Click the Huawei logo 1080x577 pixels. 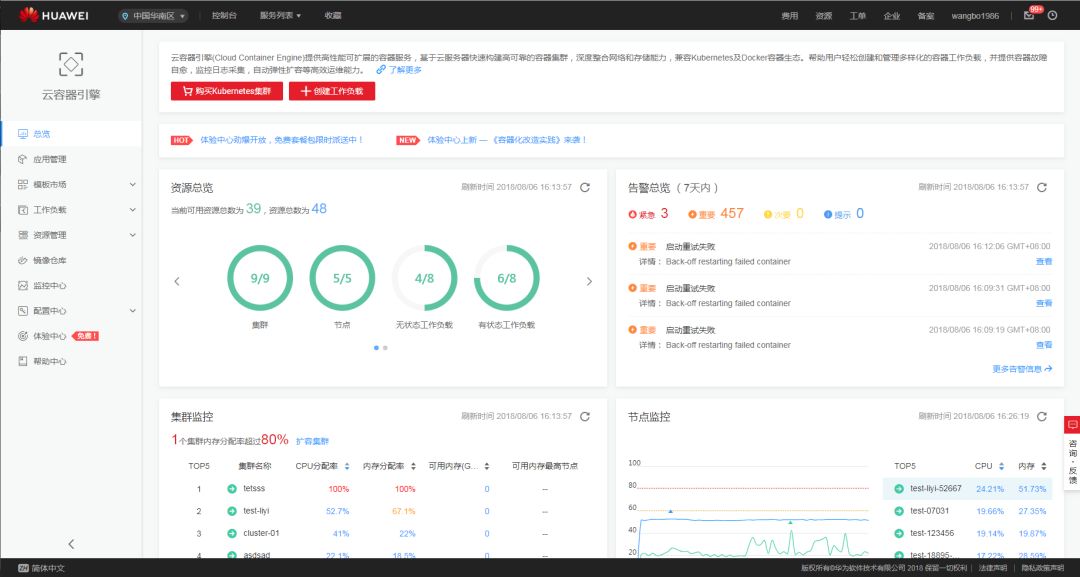(x=54, y=15)
